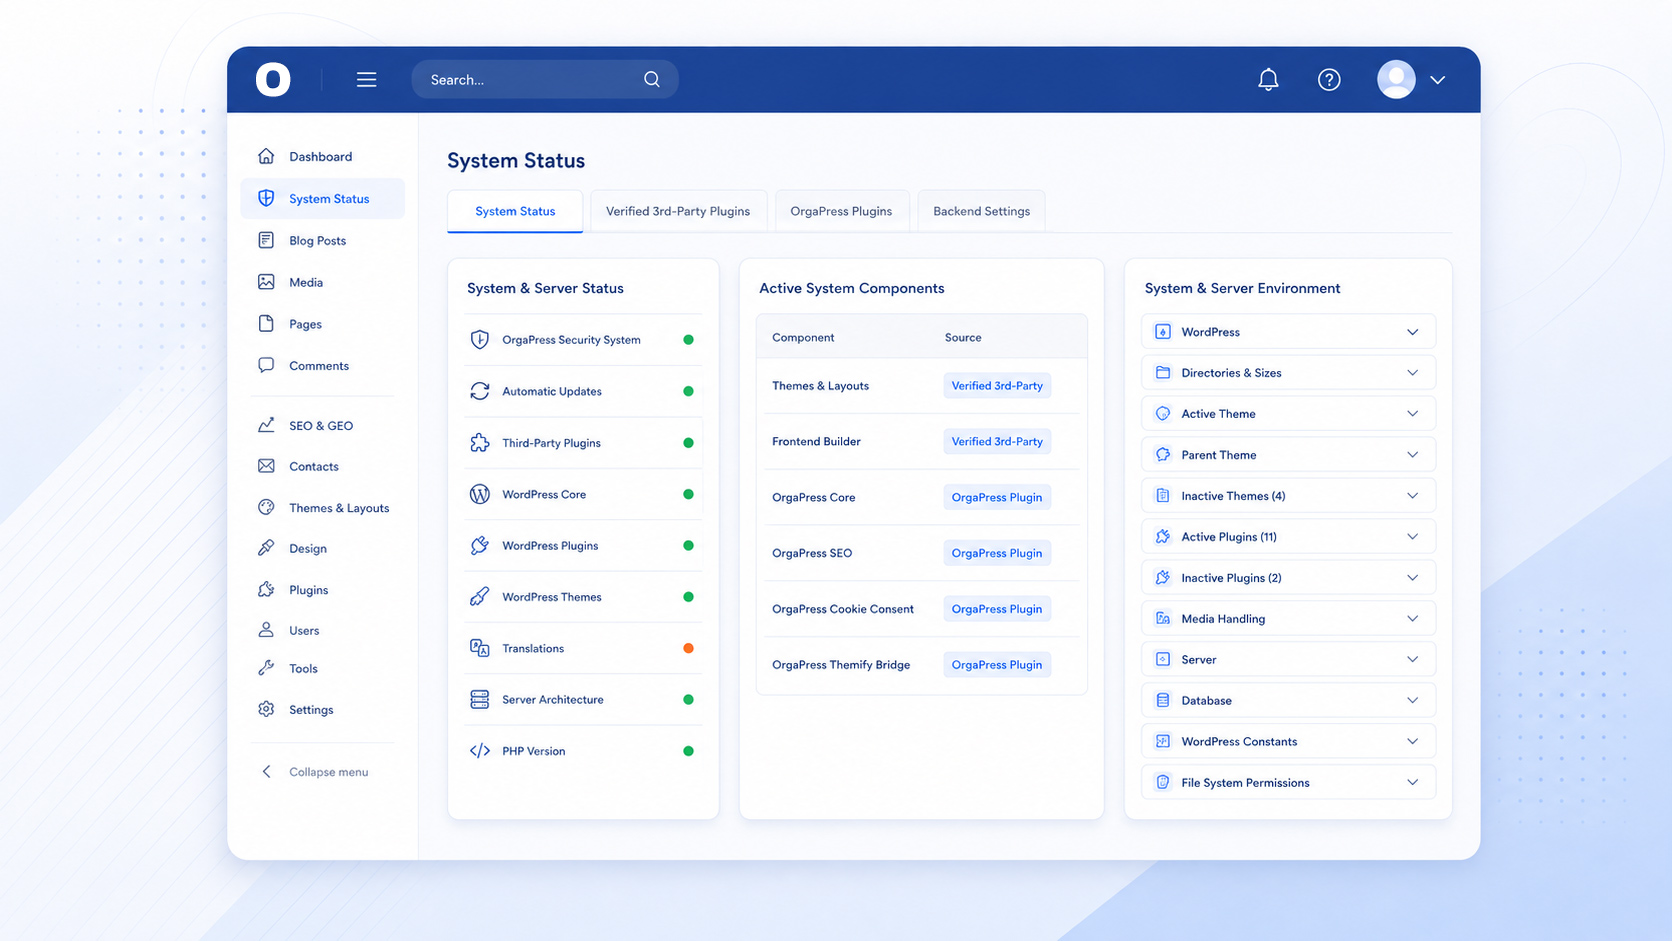Click OrgaPress Plugin badge for OrgaPress SEO
This screenshot has width=1672, height=941.
coord(997,553)
